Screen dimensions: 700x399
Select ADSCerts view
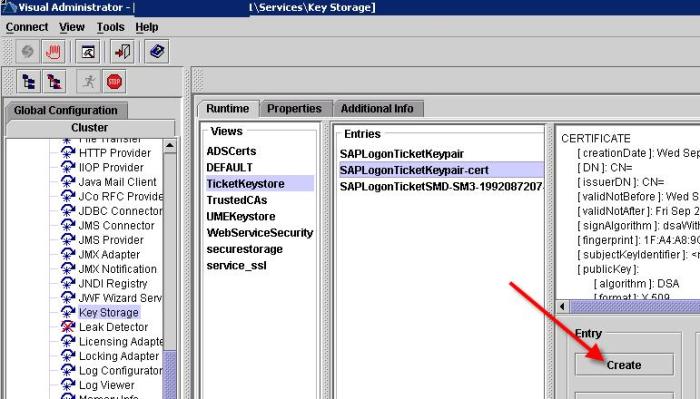click(231, 151)
